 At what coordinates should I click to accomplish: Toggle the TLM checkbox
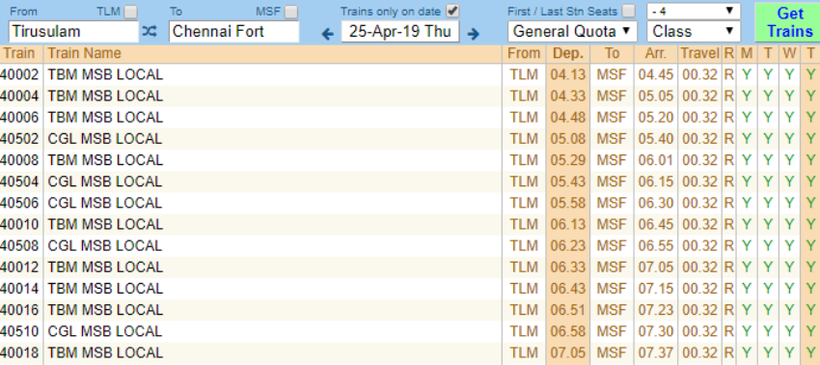point(131,12)
